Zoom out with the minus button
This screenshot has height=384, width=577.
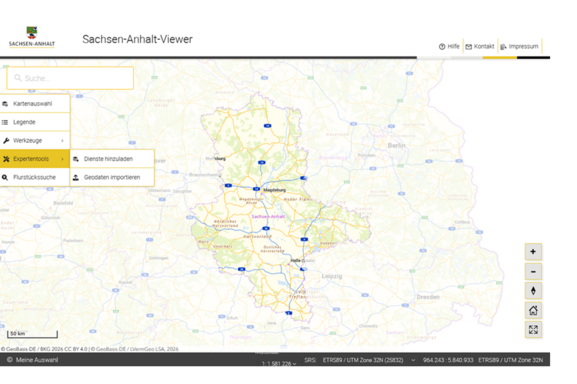(x=533, y=272)
